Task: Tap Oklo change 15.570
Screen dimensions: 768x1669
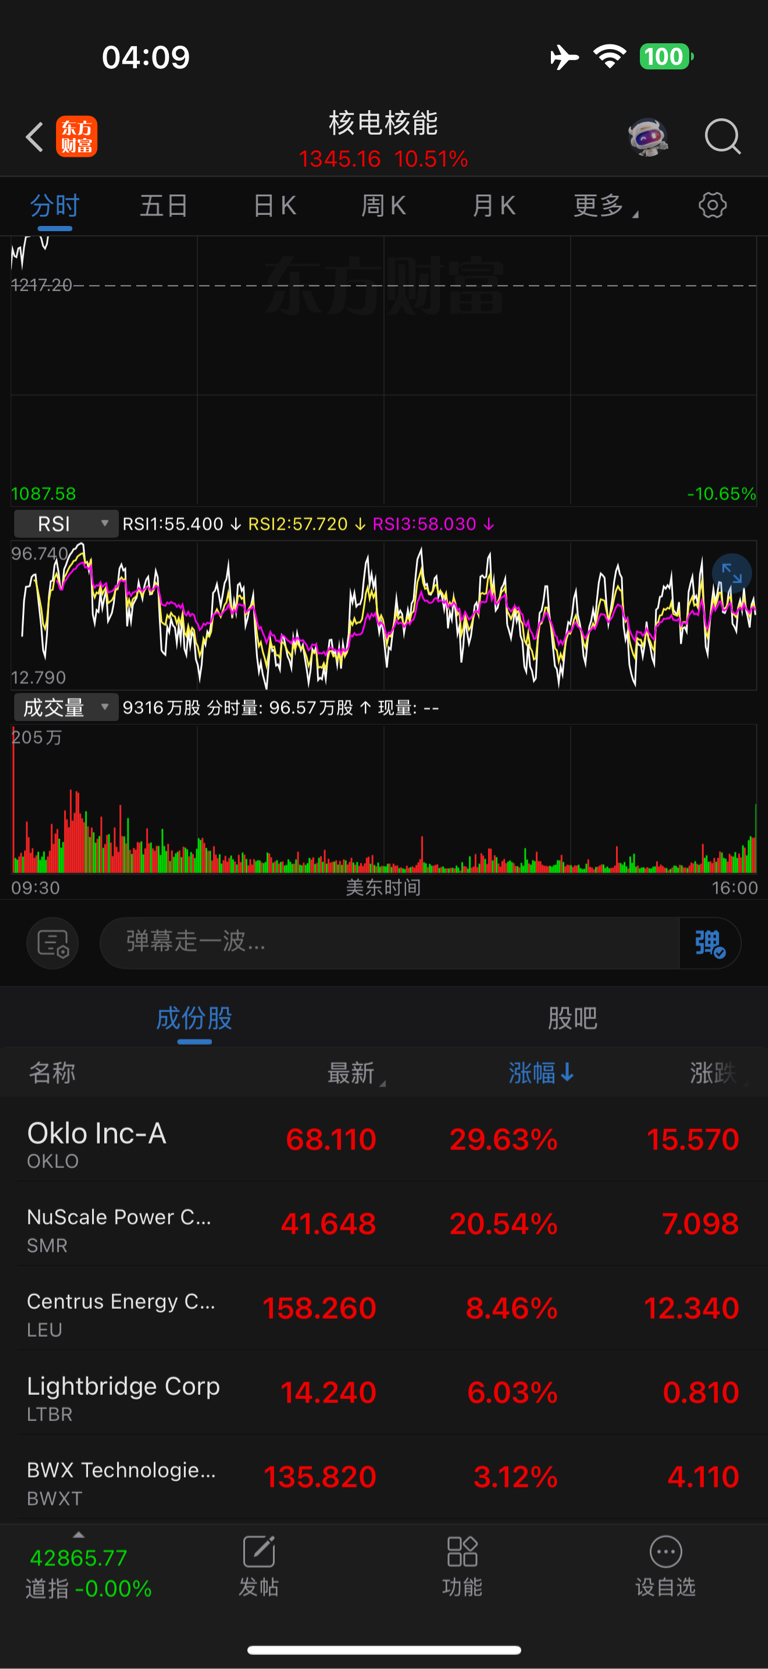Action: 693,1139
